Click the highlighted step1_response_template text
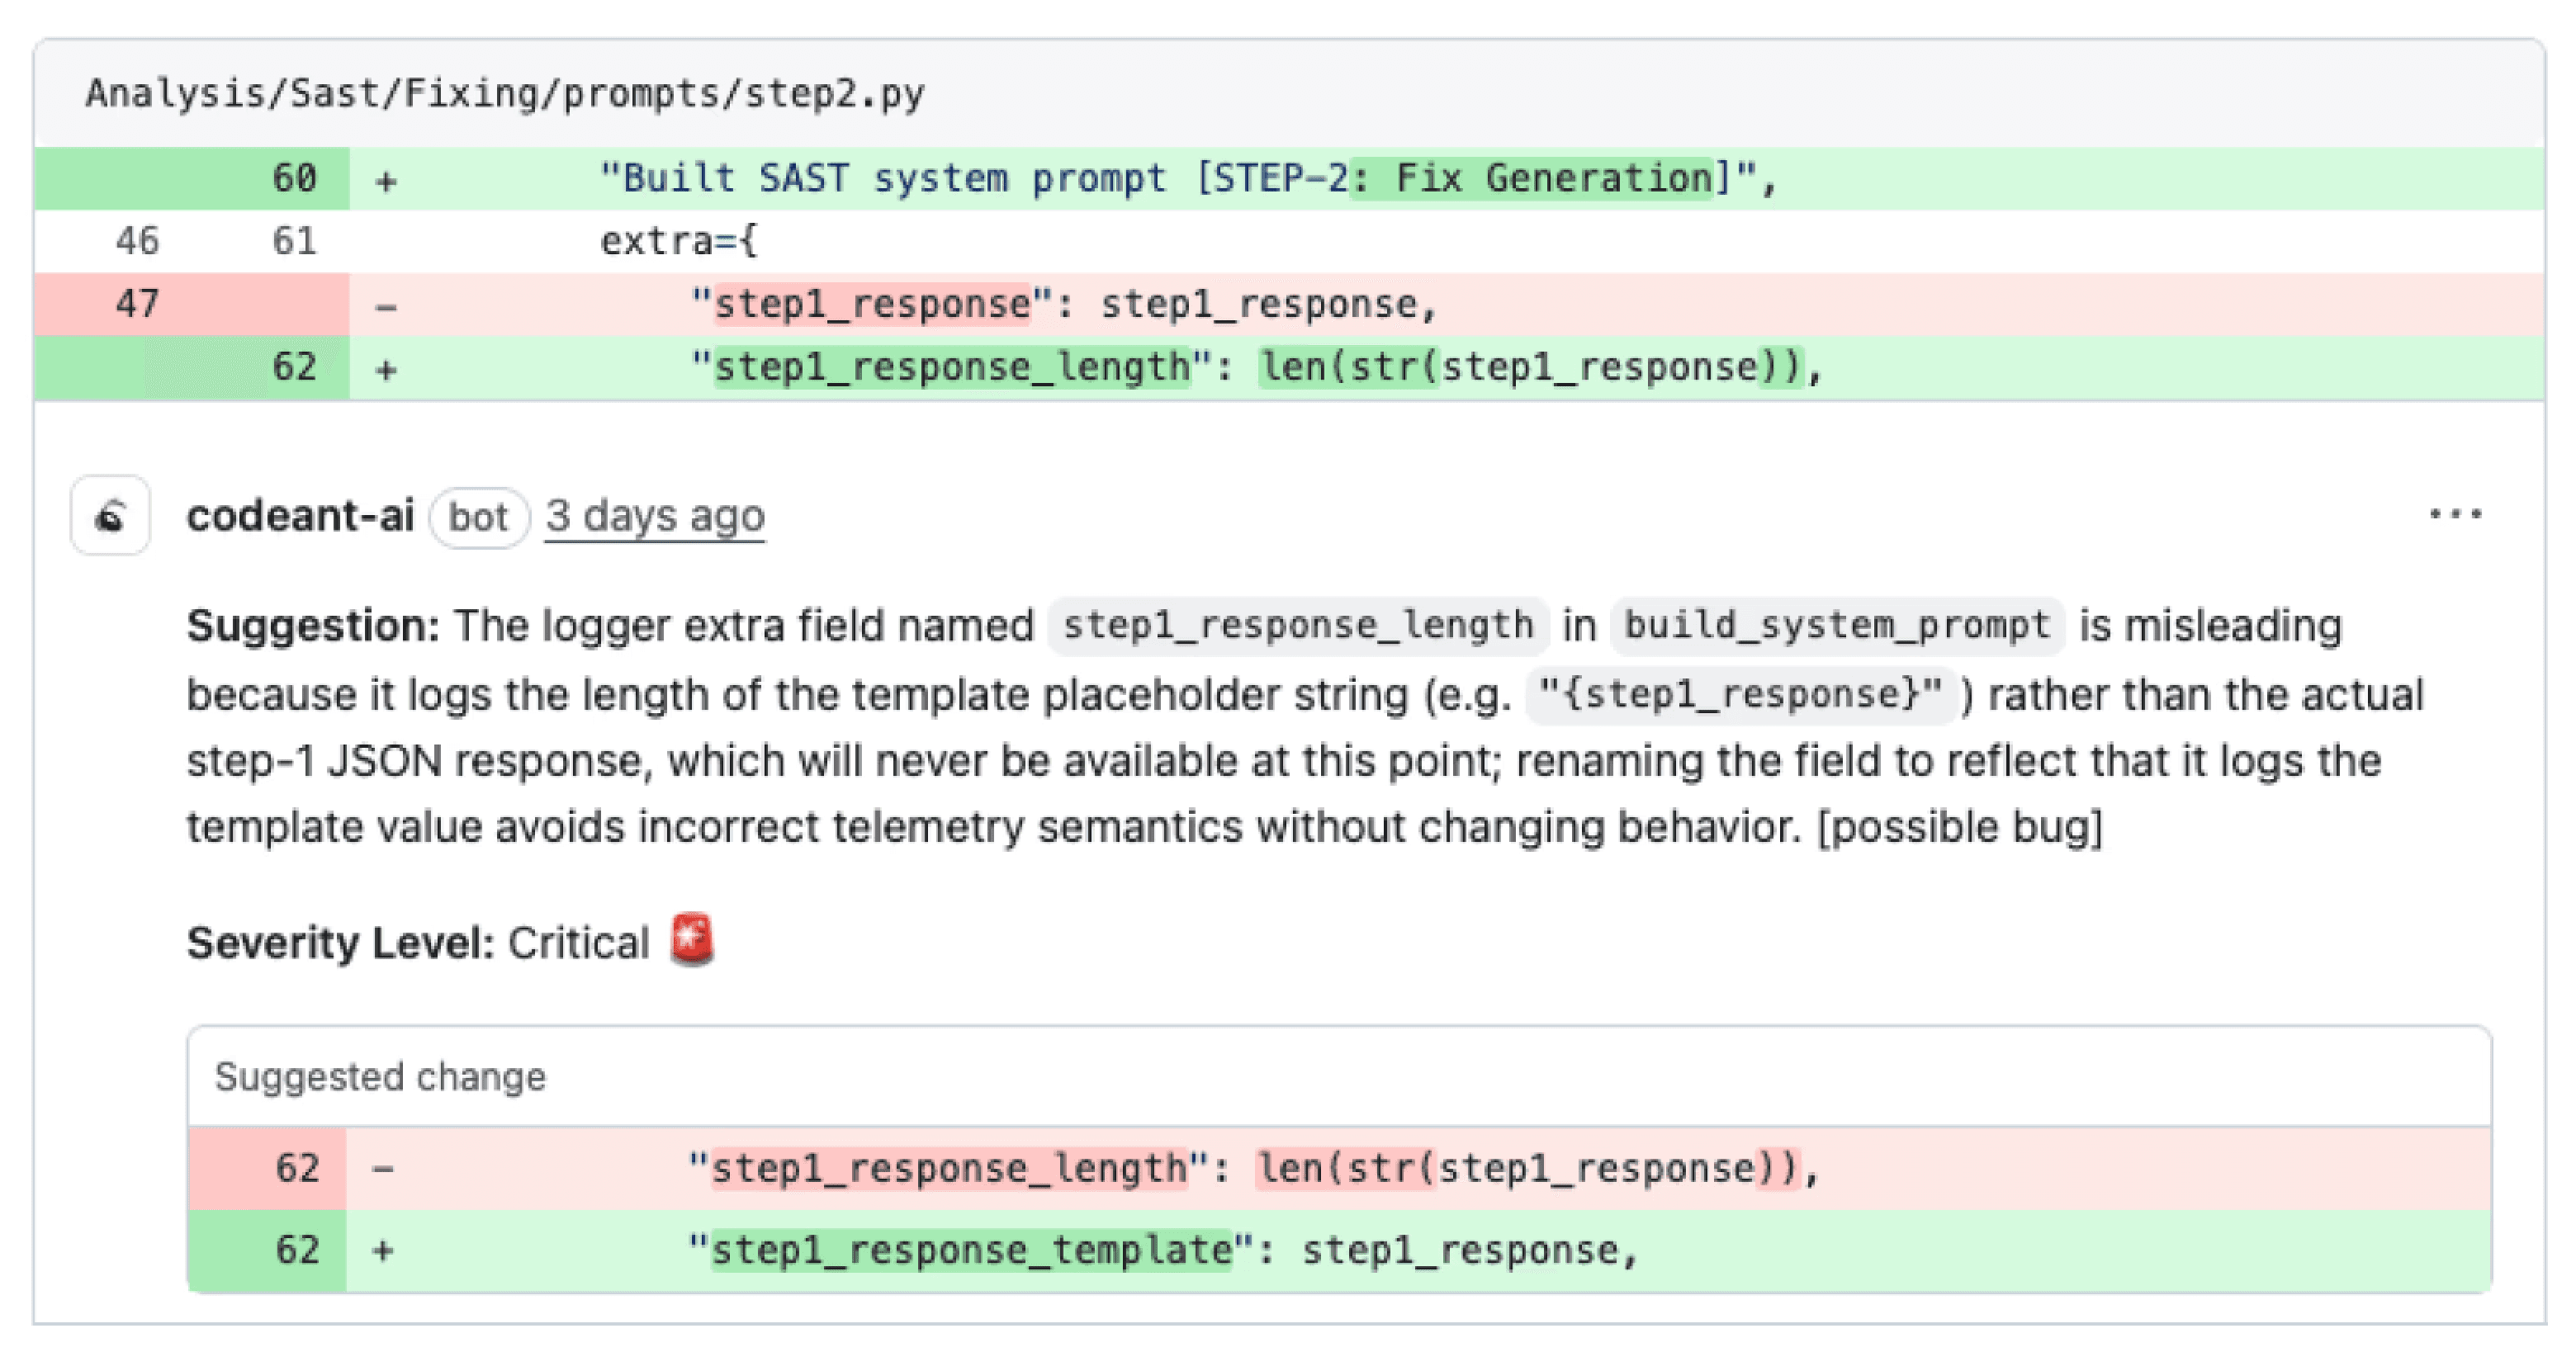 point(966,1249)
